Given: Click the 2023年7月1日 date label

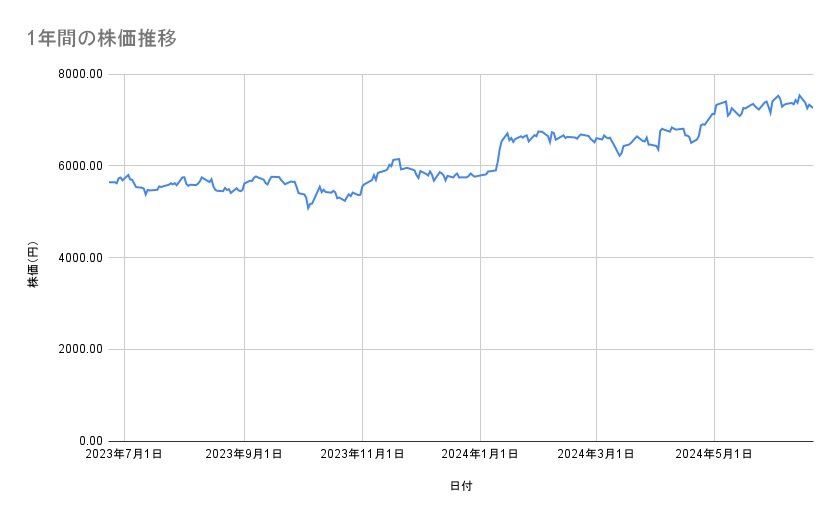Looking at the screenshot, I should [124, 454].
